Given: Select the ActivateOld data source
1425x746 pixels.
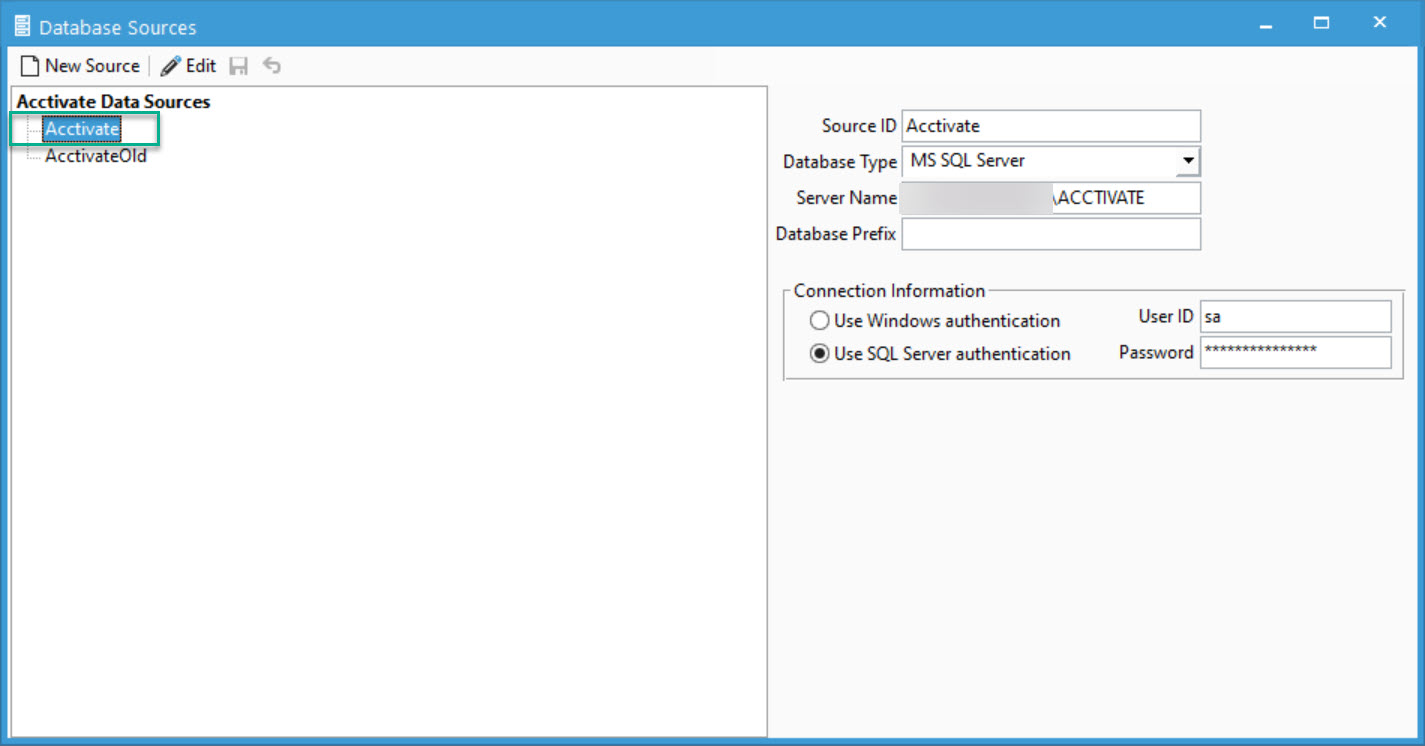Looking at the screenshot, I should [96, 155].
